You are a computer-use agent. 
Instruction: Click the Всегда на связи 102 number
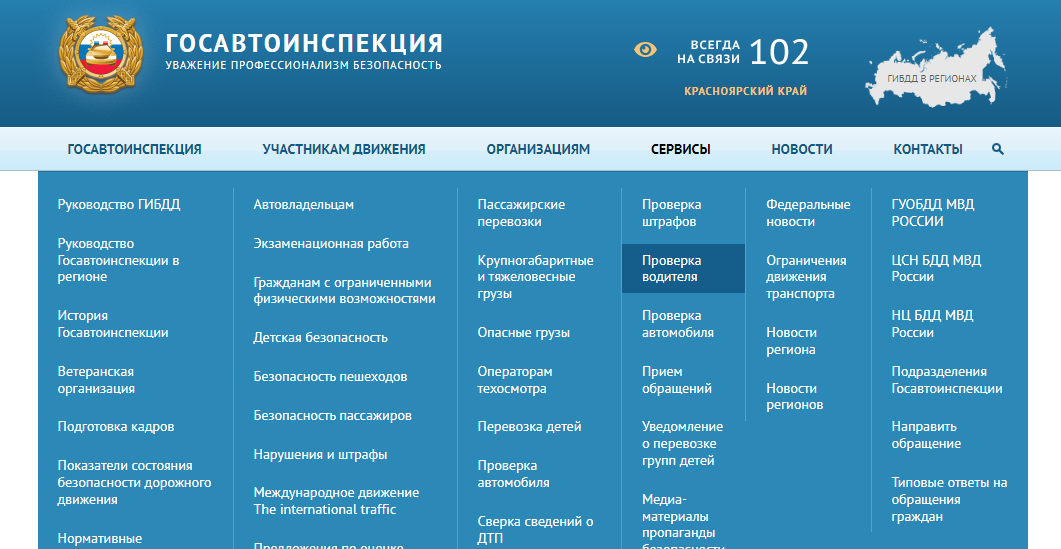743,52
